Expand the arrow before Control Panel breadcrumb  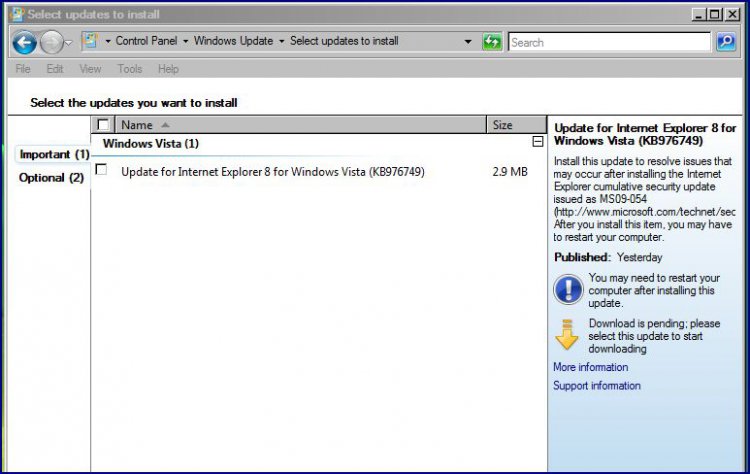point(108,42)
